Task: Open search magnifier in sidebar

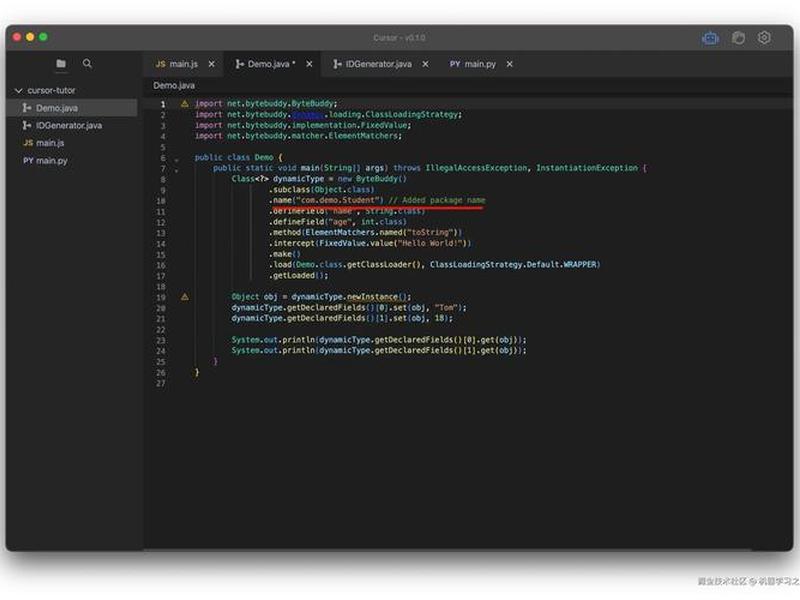Action: (87, 64)
